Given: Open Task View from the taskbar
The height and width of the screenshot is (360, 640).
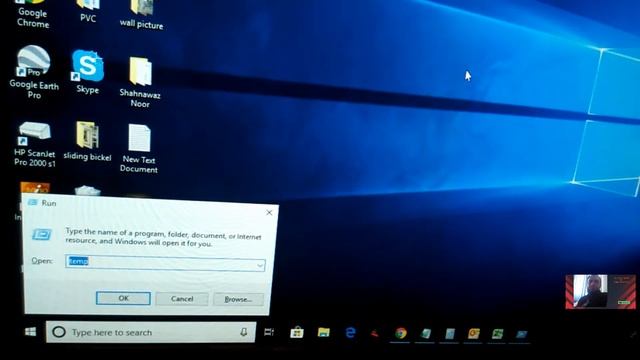Looking at the screenshot, I should pyautogui.click(x=269, y=332).
